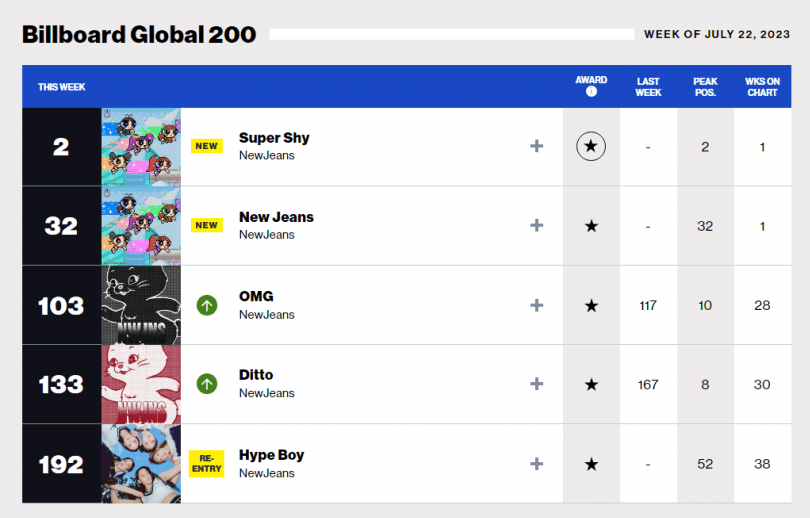Screen dimensions: 810x518
Task: Click peak position 2 for Super Shy
Action: (705, 147)
